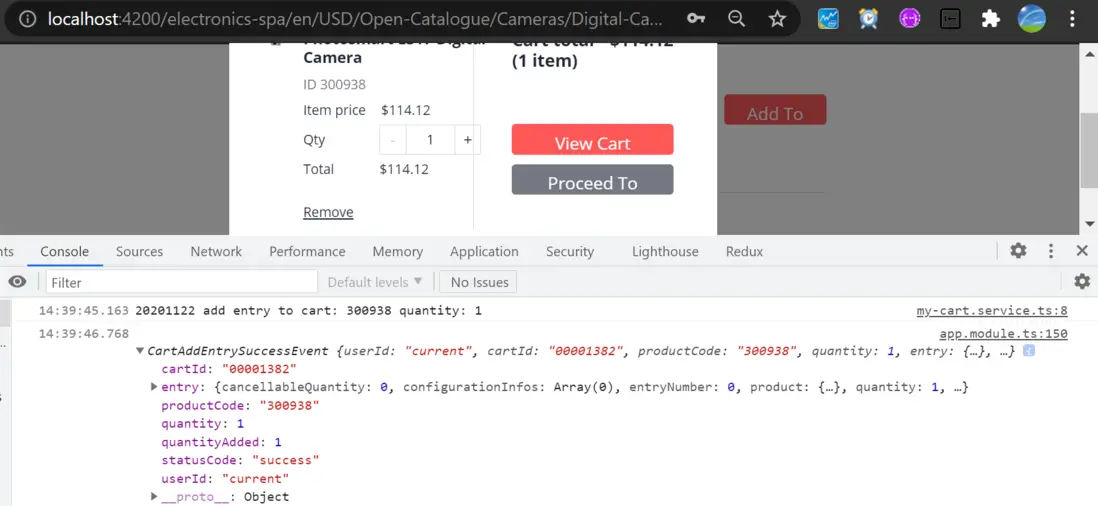1098x506 pixels.
Task: Decrease quantity with the minus button
Action: coord(393,140)
